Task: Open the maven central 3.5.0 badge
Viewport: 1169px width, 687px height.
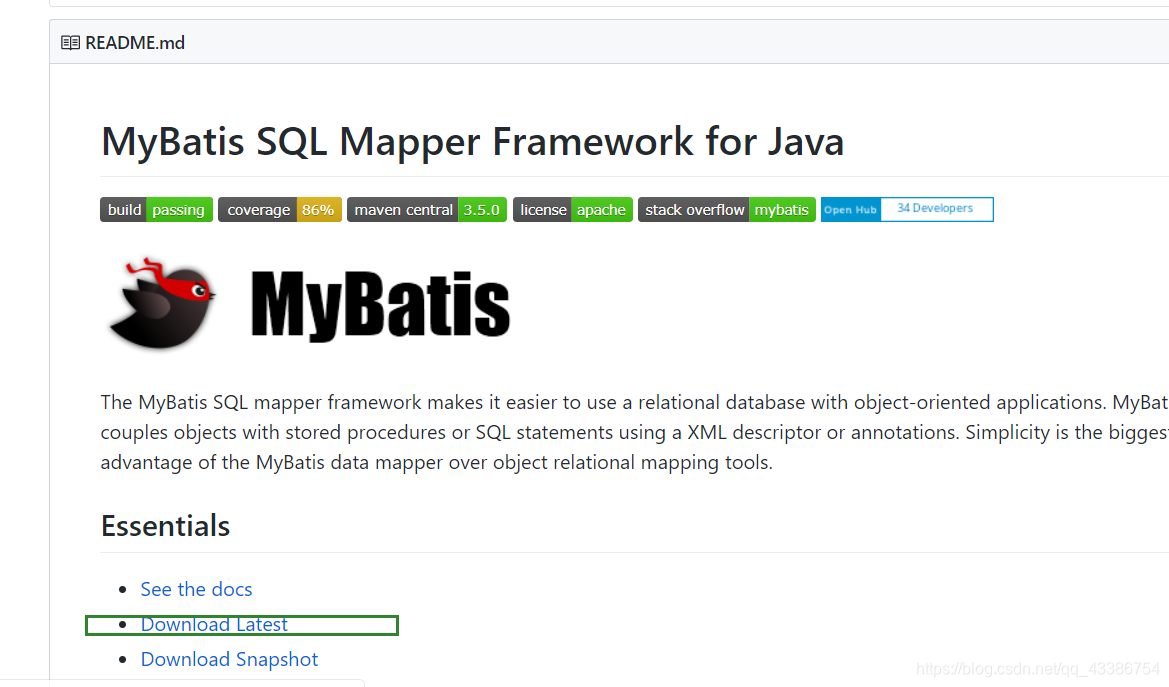Action: pos(426,210)
